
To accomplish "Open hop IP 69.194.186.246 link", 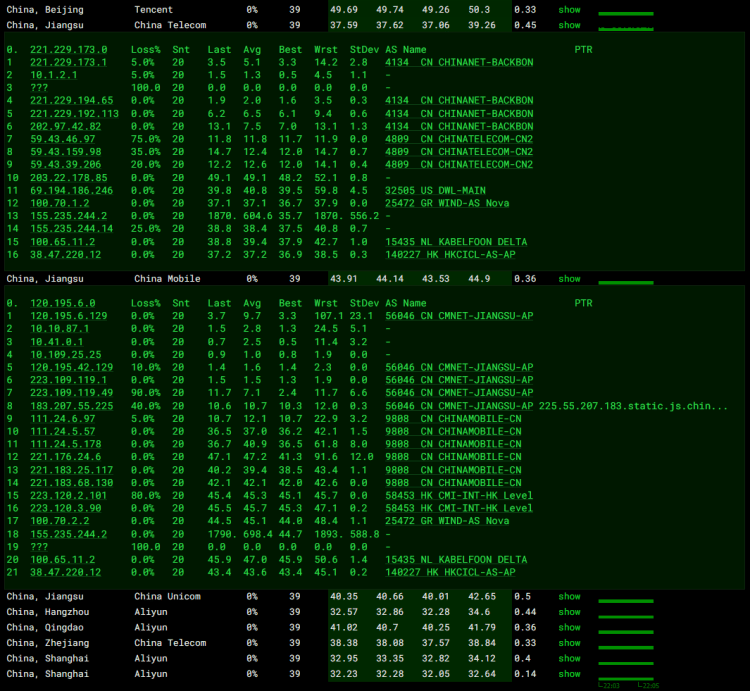I will (x=72, y=190).
